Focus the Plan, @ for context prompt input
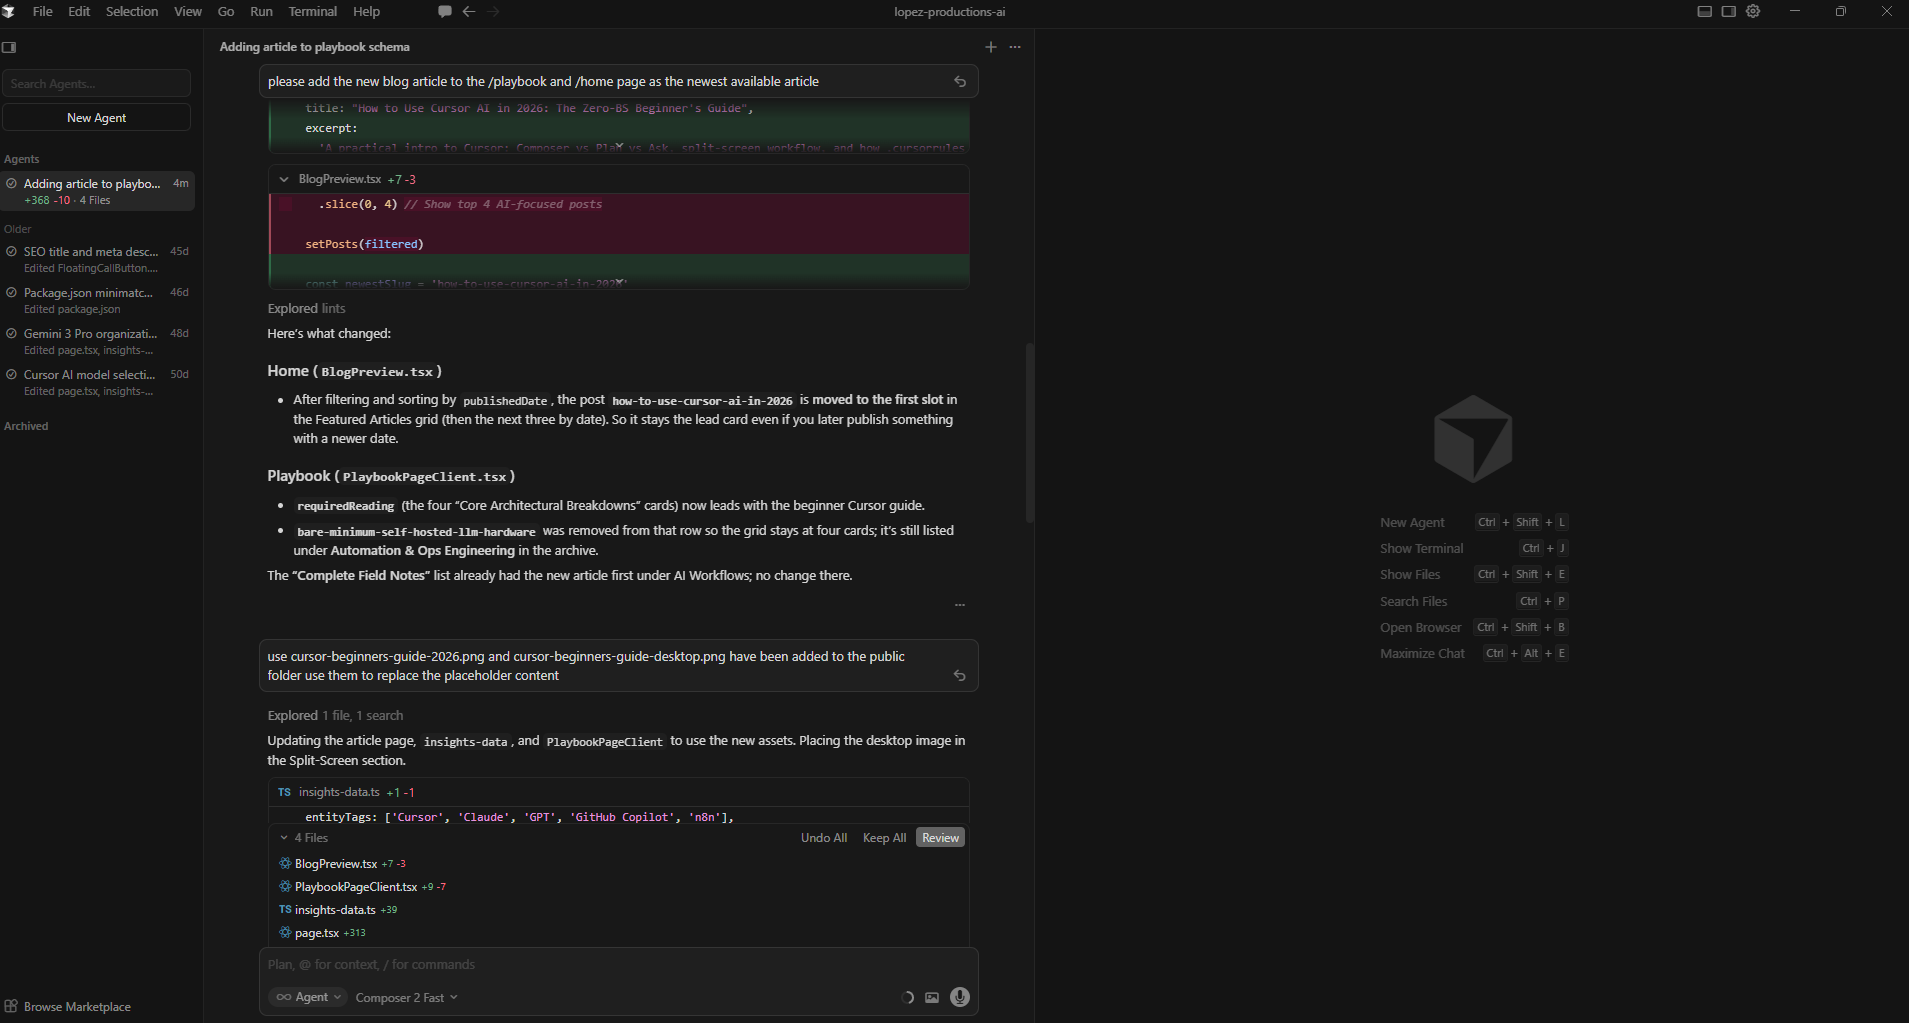This screenshot has width=1909, height=1023. (x=618, y=965)
